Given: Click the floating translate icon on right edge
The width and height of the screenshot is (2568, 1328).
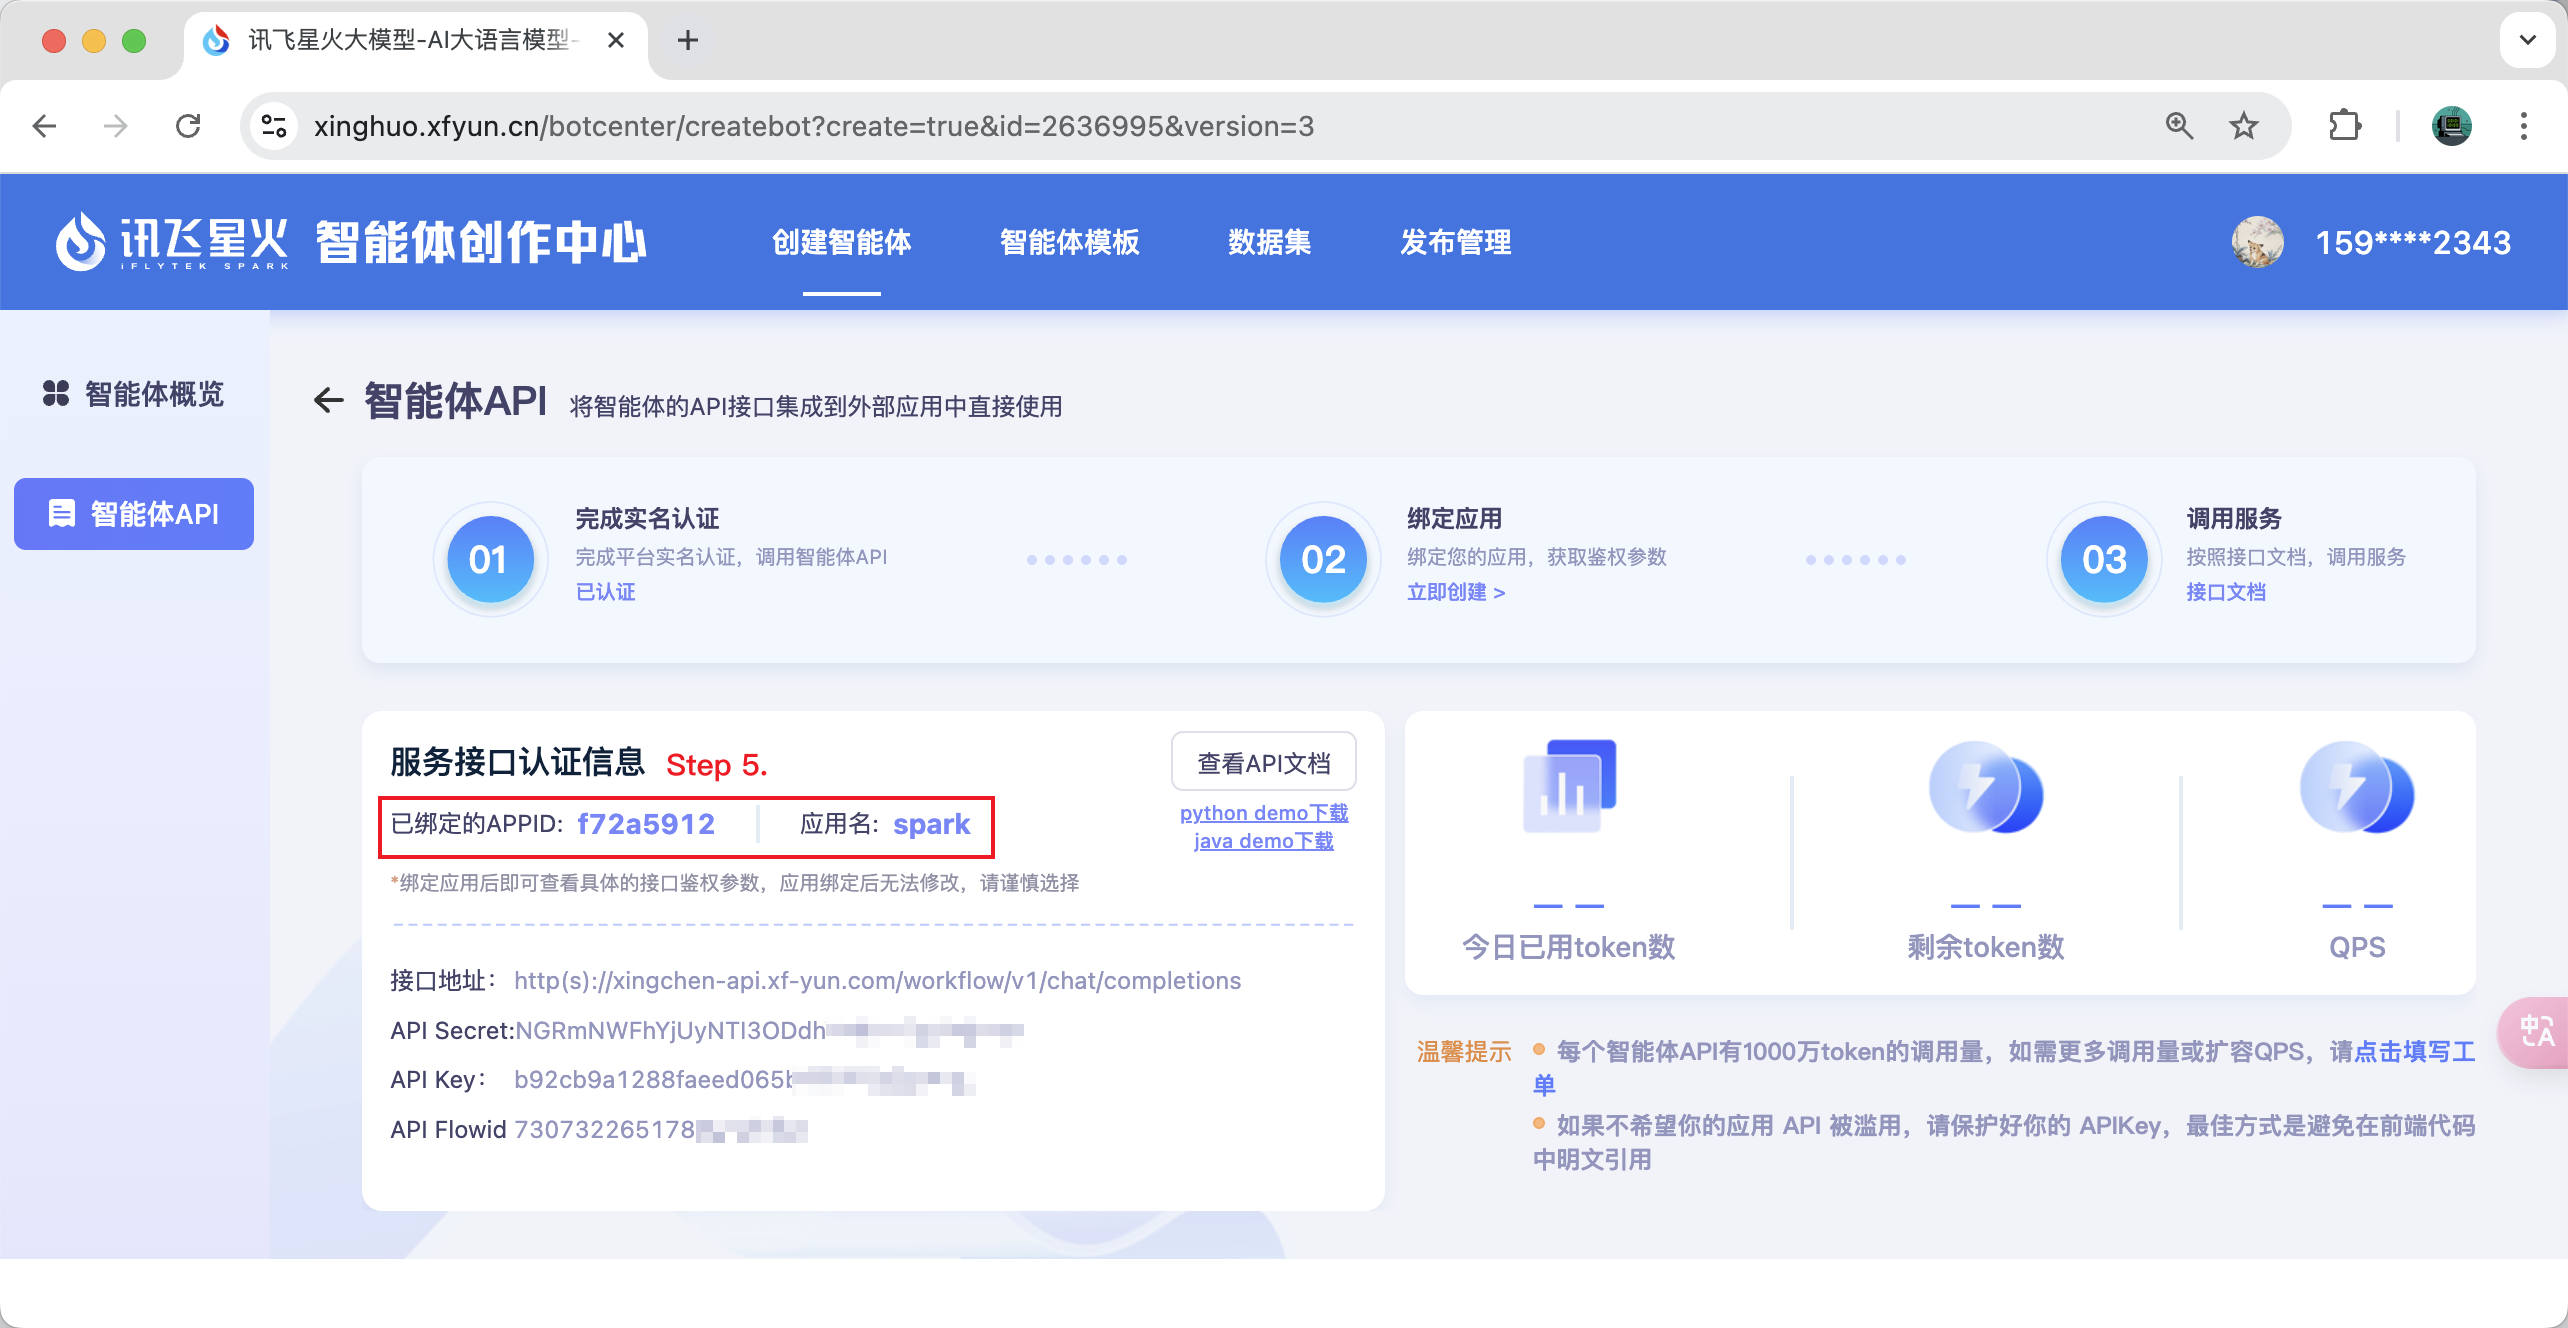Looking at the screenshot, I should point(2537,1032).
